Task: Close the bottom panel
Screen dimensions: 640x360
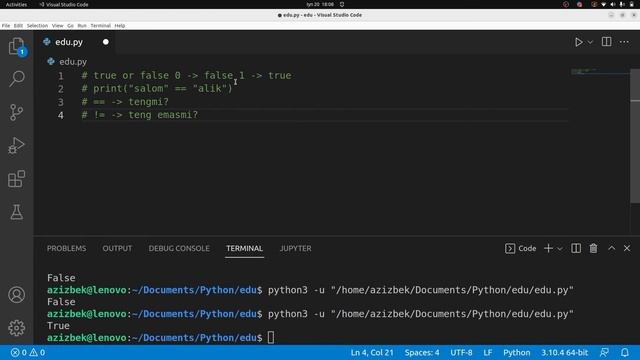Action: click(x=627, y=248)
